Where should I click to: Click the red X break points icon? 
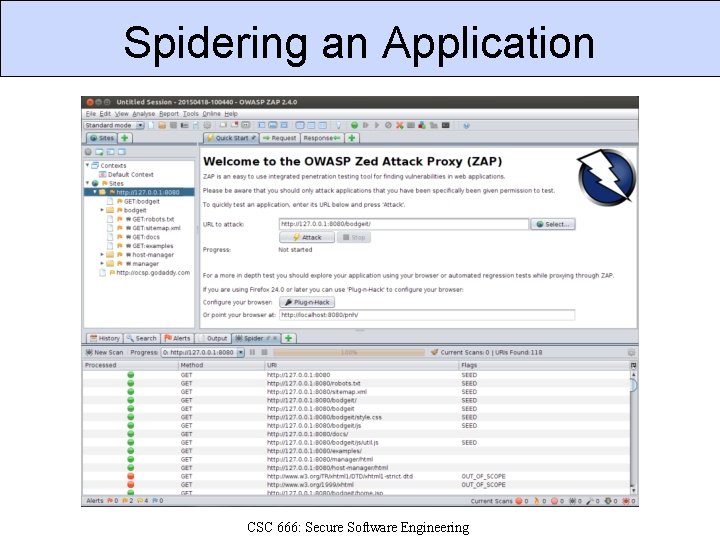(x=399, y=125)
